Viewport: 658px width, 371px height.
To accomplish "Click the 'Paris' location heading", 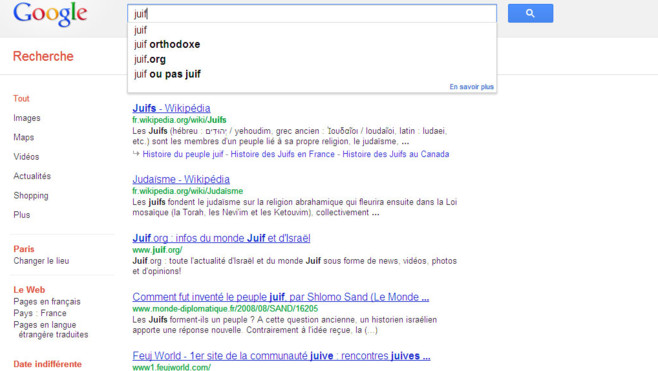I will pyautogui.click(x=24, y=249).
